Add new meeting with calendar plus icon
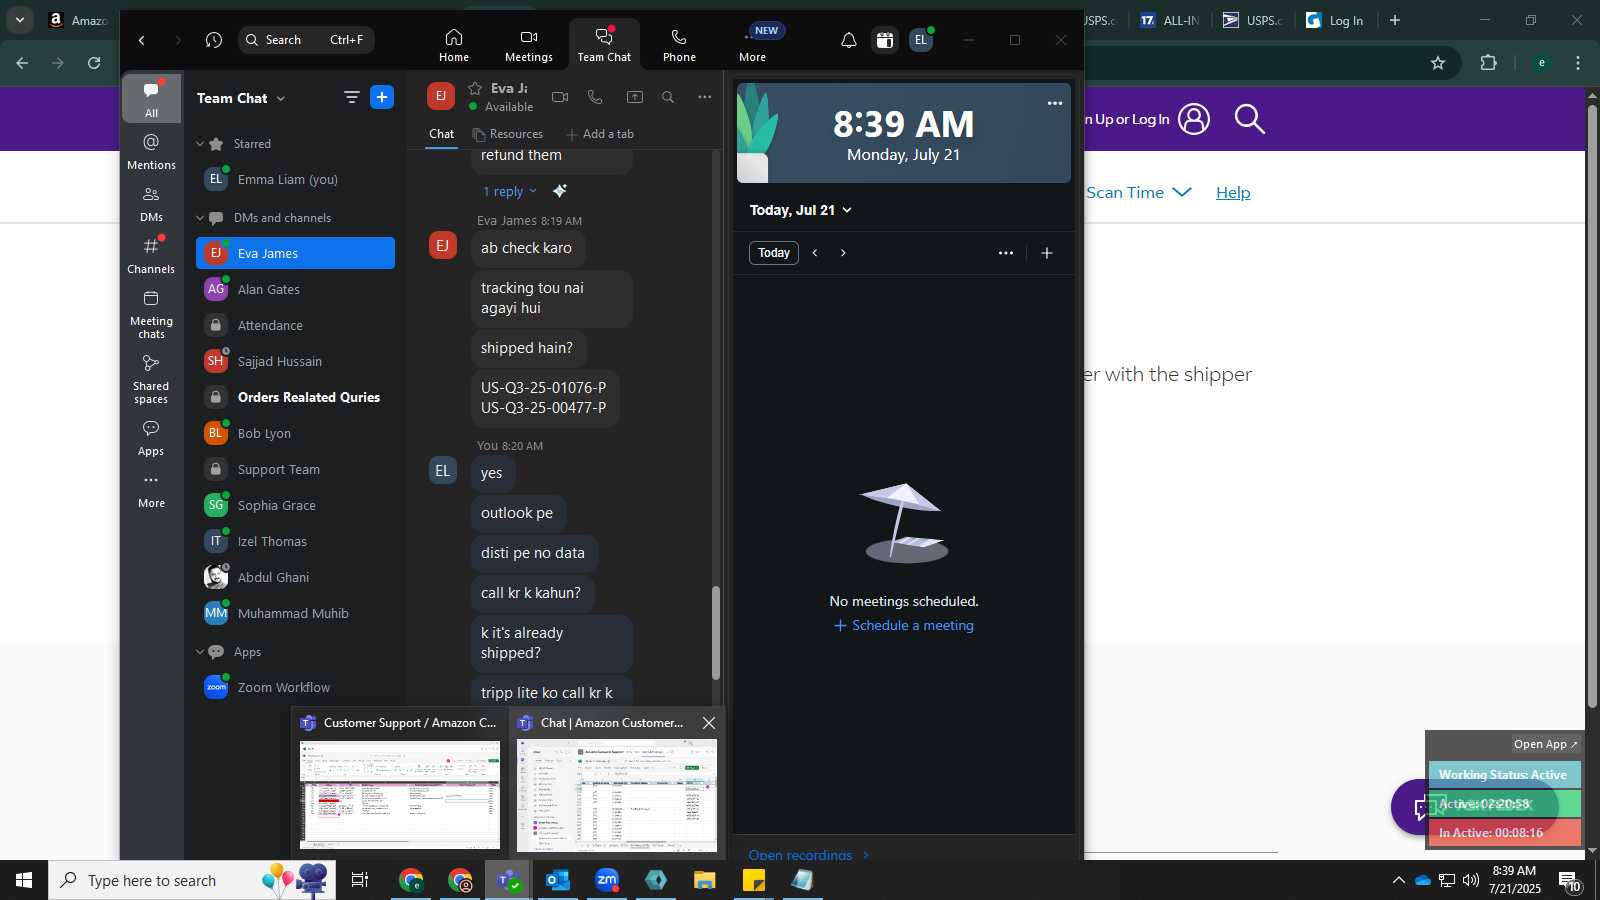This screenshot has width=1600, height=900. point(1047,253)
